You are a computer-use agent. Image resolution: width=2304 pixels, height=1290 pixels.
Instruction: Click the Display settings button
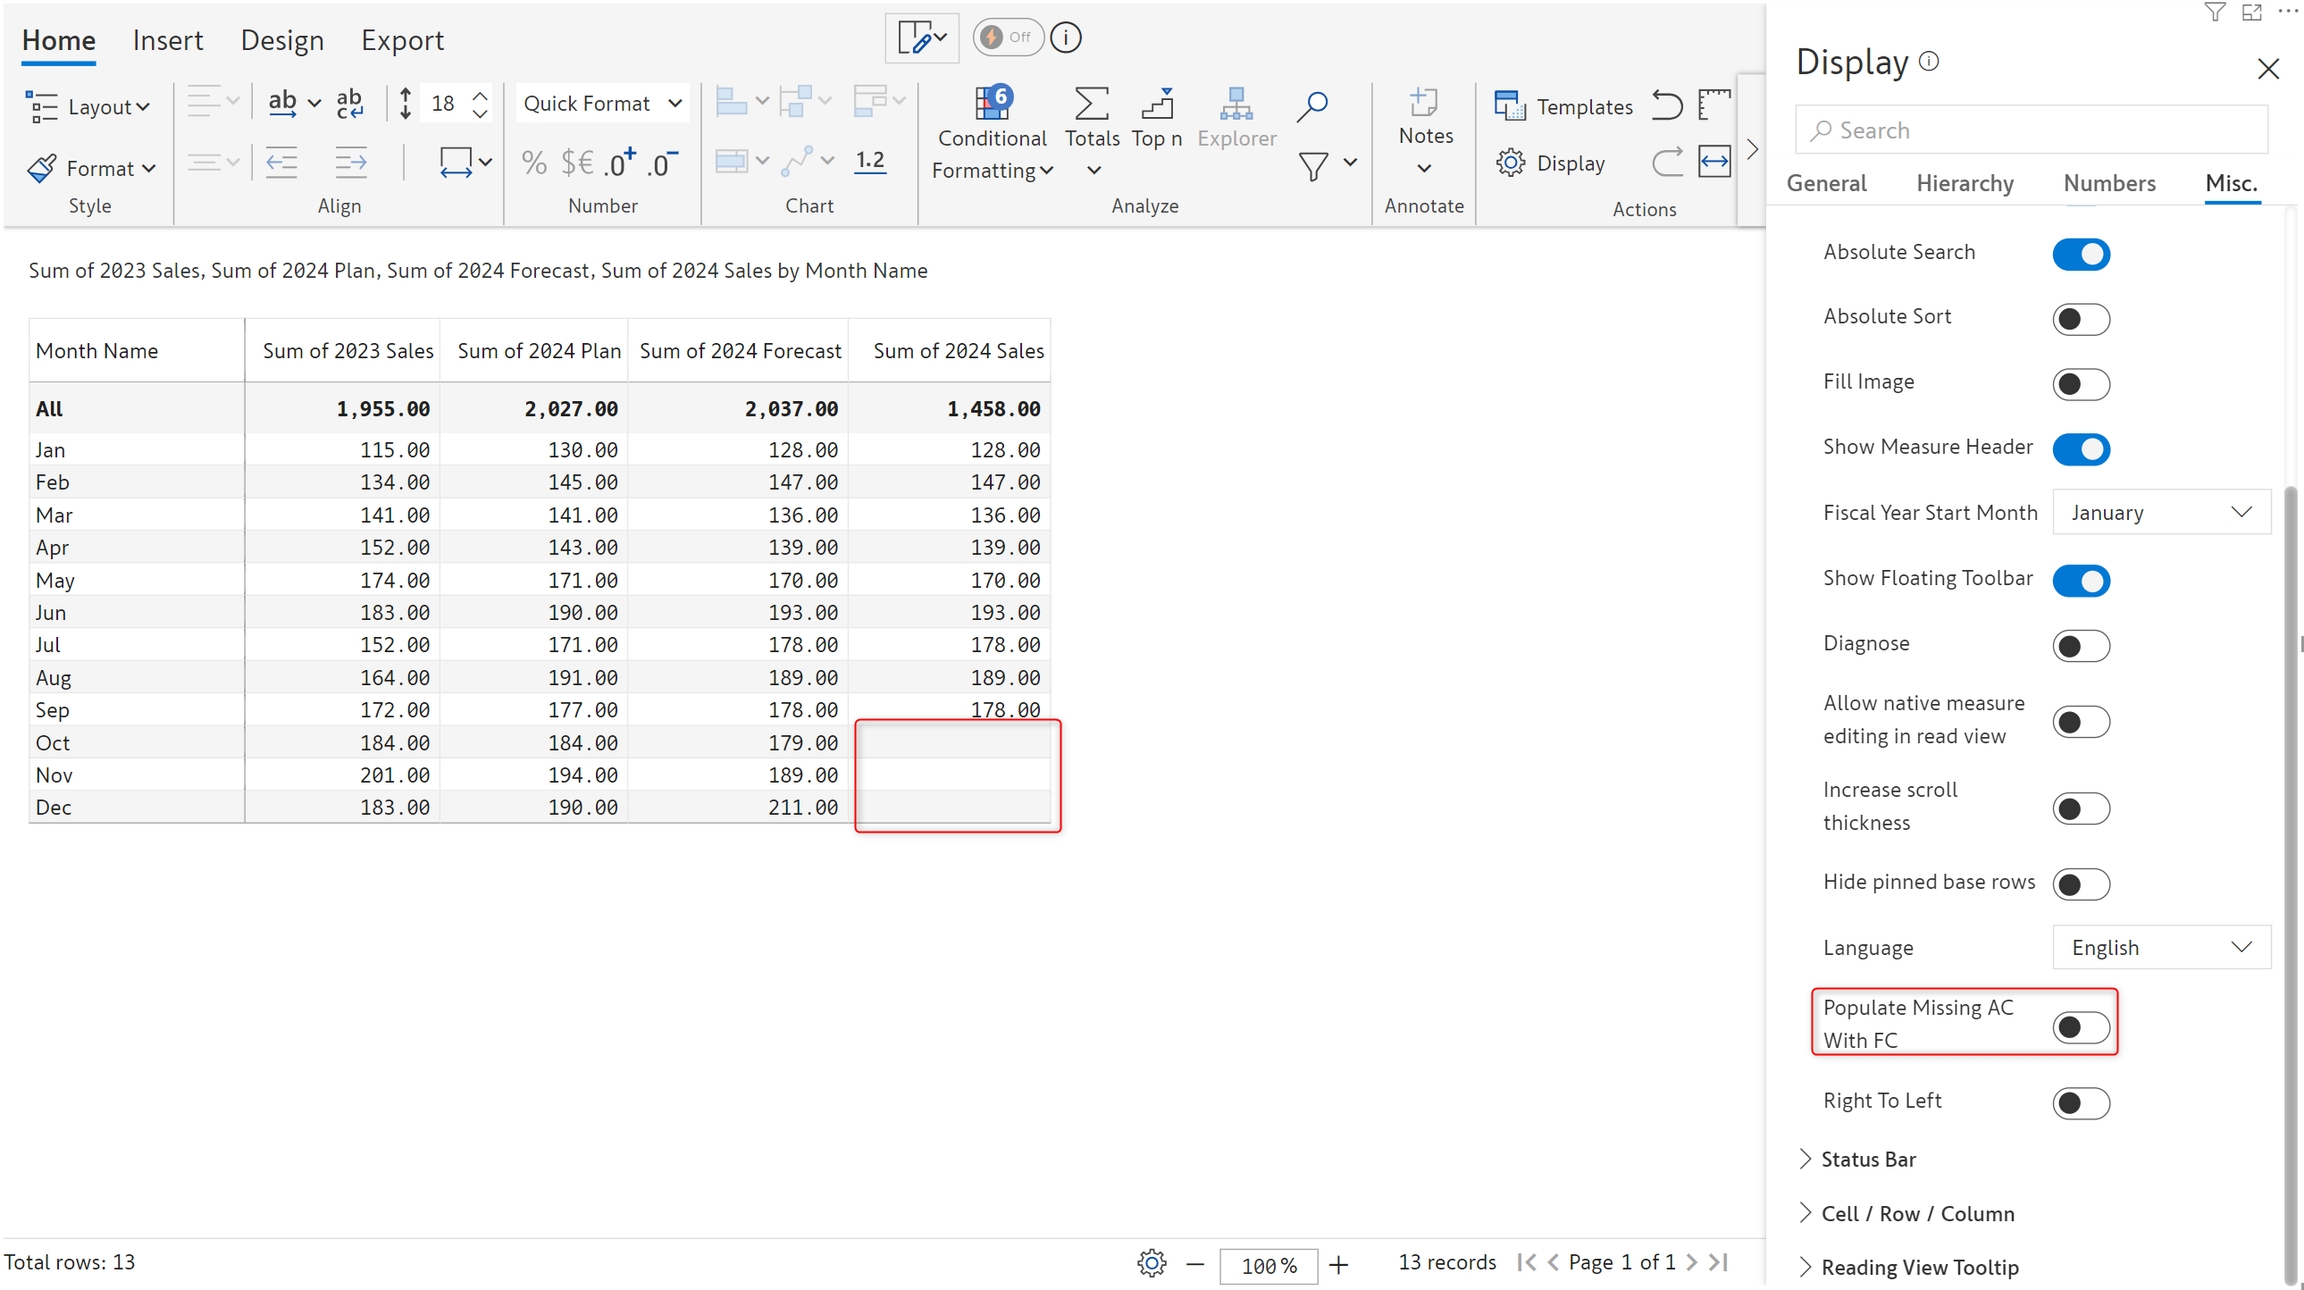1551,163
